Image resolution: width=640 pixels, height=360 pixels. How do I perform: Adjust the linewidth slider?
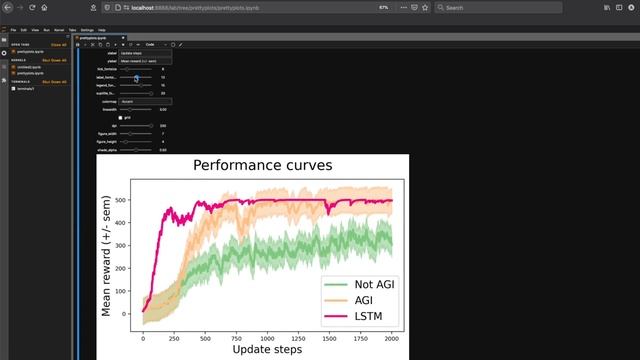click(x=136, y=109)
